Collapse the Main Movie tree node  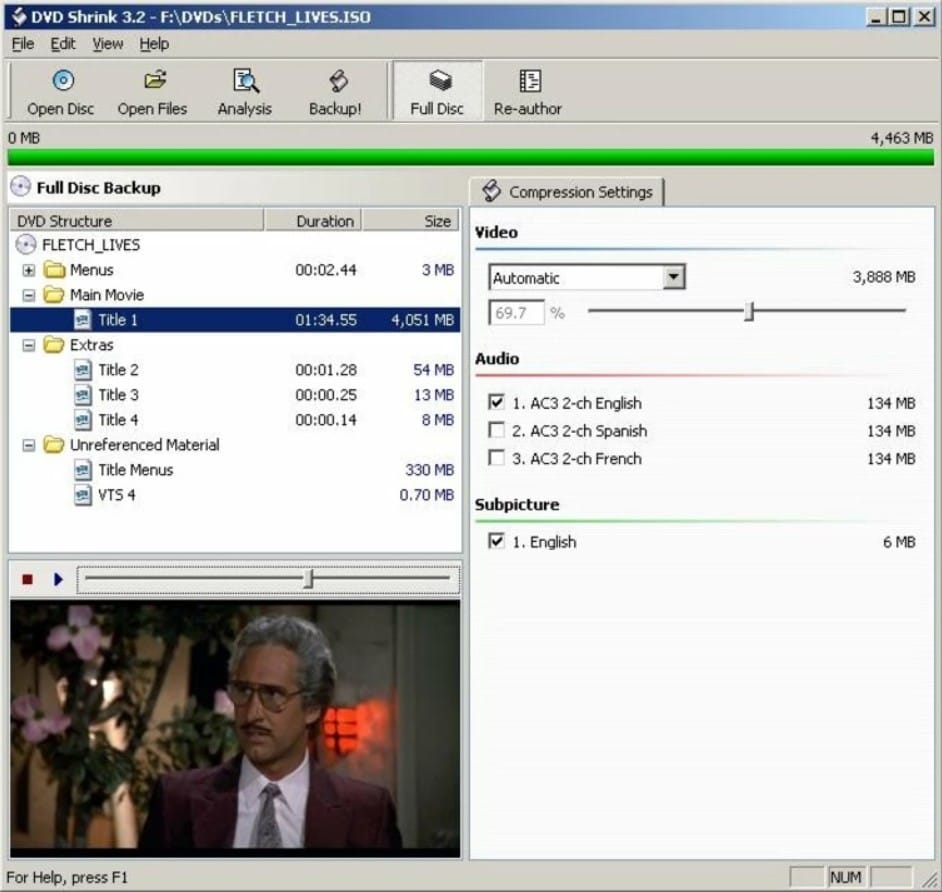click(28, 296)
